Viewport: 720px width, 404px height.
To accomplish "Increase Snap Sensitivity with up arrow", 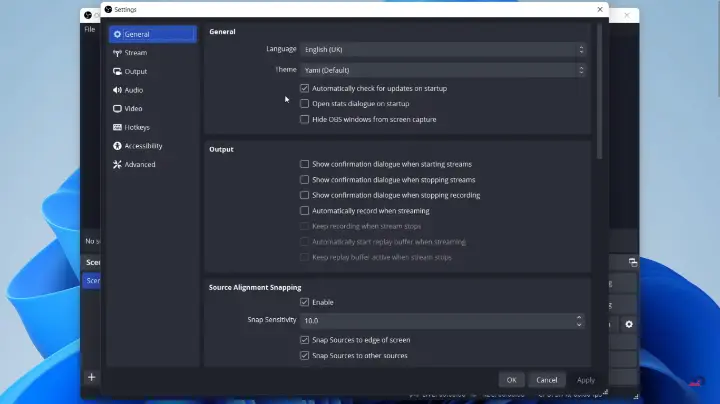I will click(x=579, y=317).
